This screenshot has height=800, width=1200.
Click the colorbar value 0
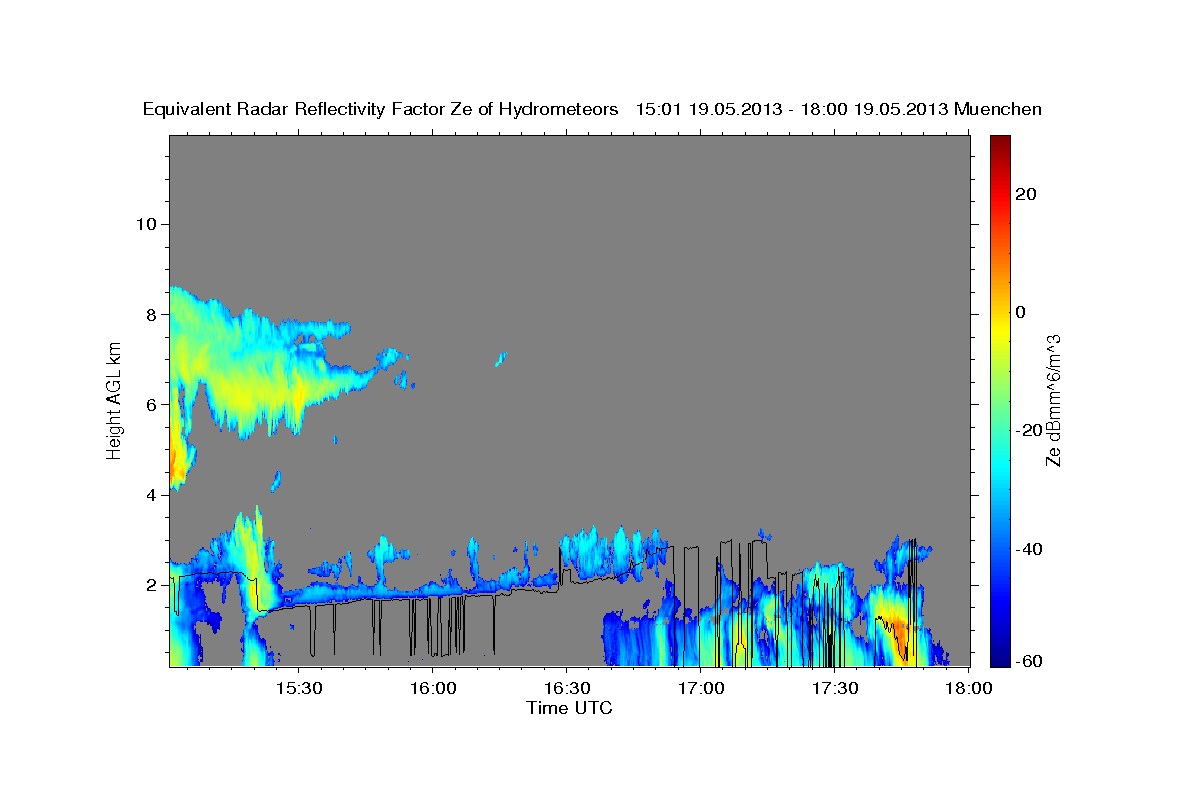pyautogui.click(x=1022, y=312)
